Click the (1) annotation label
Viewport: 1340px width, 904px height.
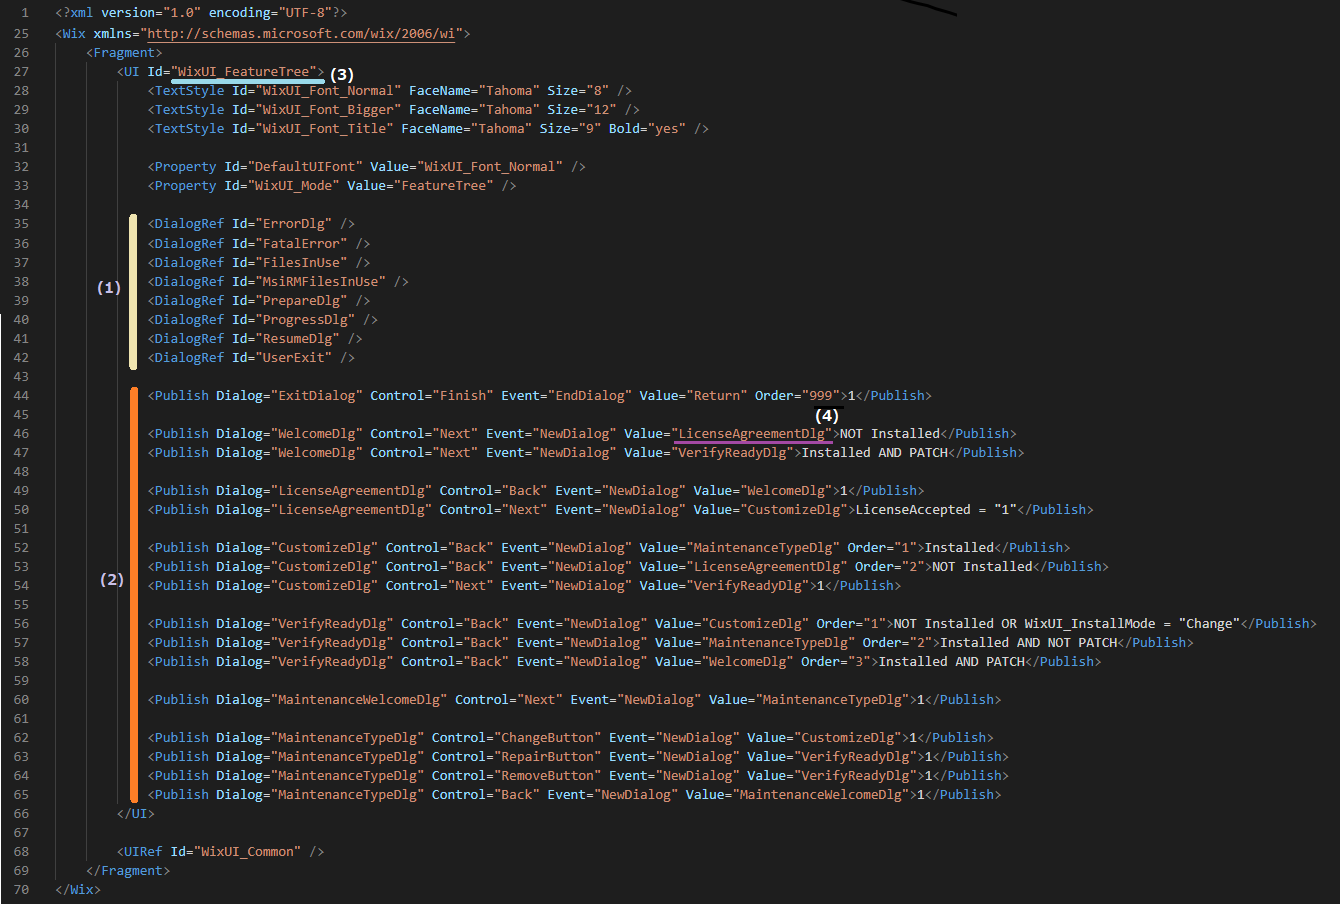click(x=109, y=287)
